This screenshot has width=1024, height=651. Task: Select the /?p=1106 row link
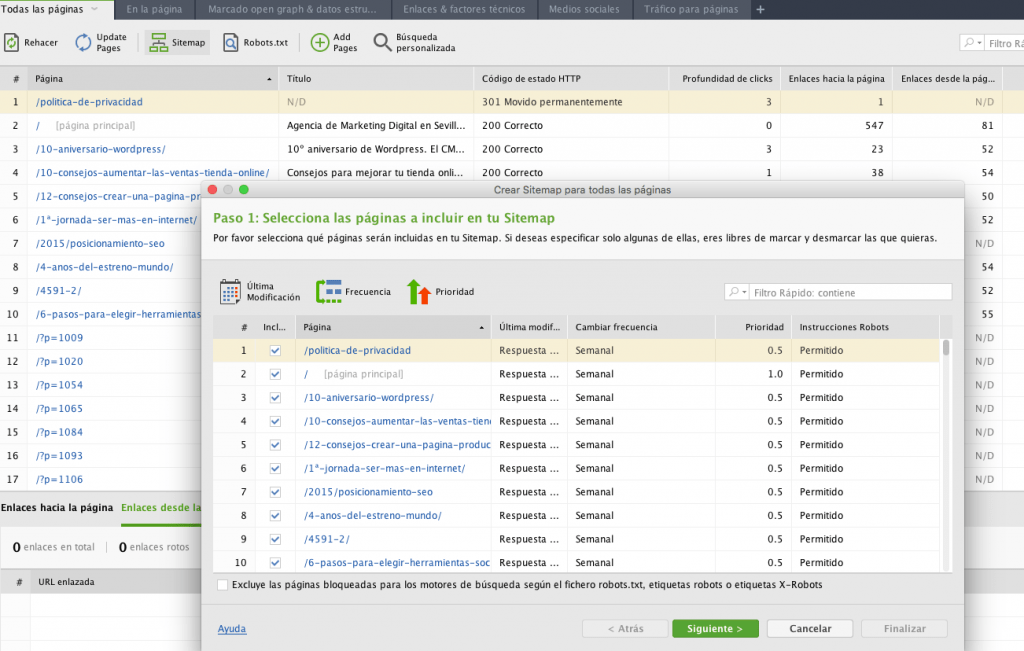(59, 479)
